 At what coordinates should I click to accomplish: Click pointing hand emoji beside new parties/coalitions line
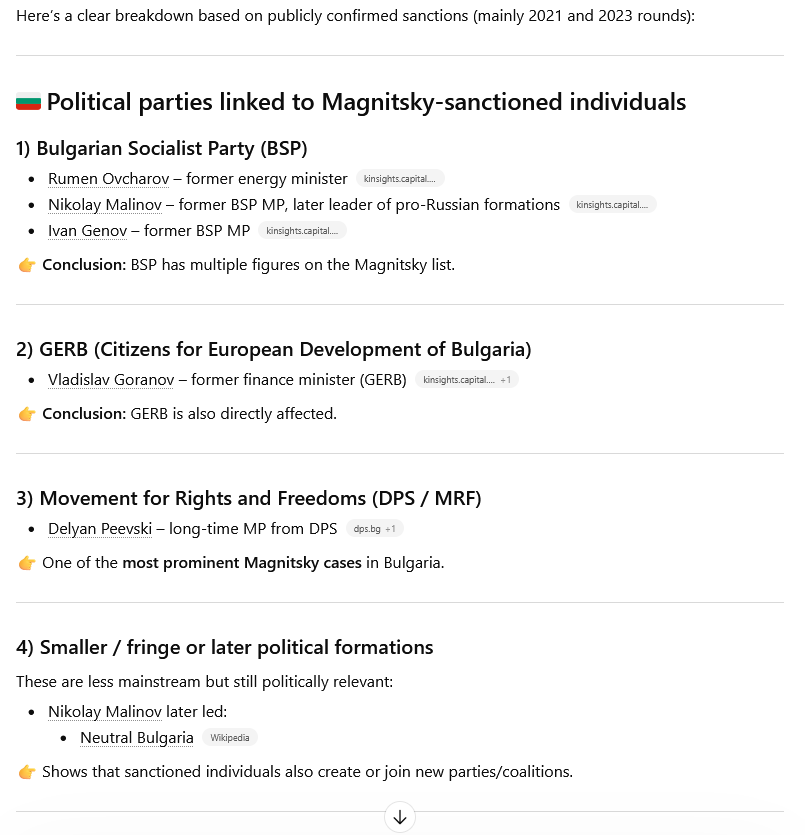pos(27,772)
